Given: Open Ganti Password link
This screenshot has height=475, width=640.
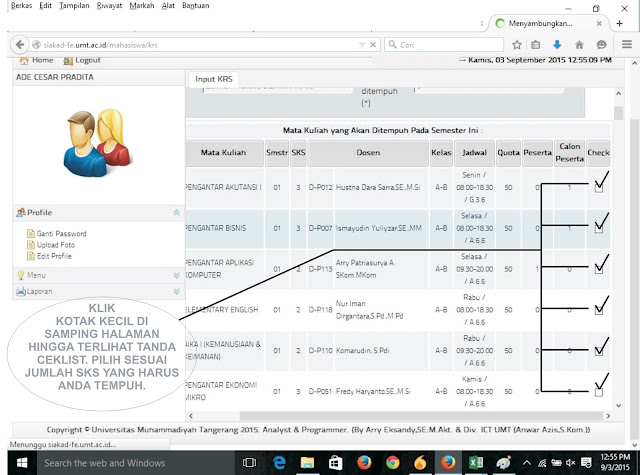Looking at the screenshot, I should (61, 234).
